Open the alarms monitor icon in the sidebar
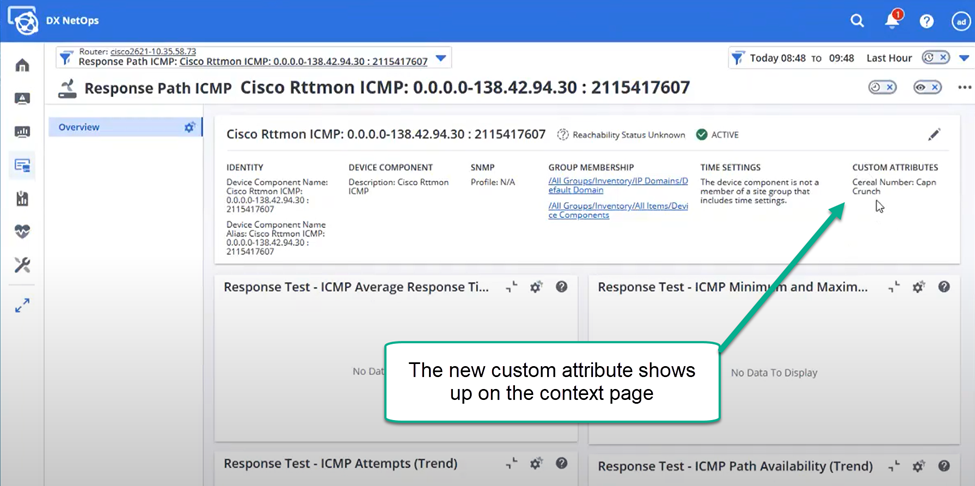The height and width of the screenshot is (486, 975). pos(22,98)
